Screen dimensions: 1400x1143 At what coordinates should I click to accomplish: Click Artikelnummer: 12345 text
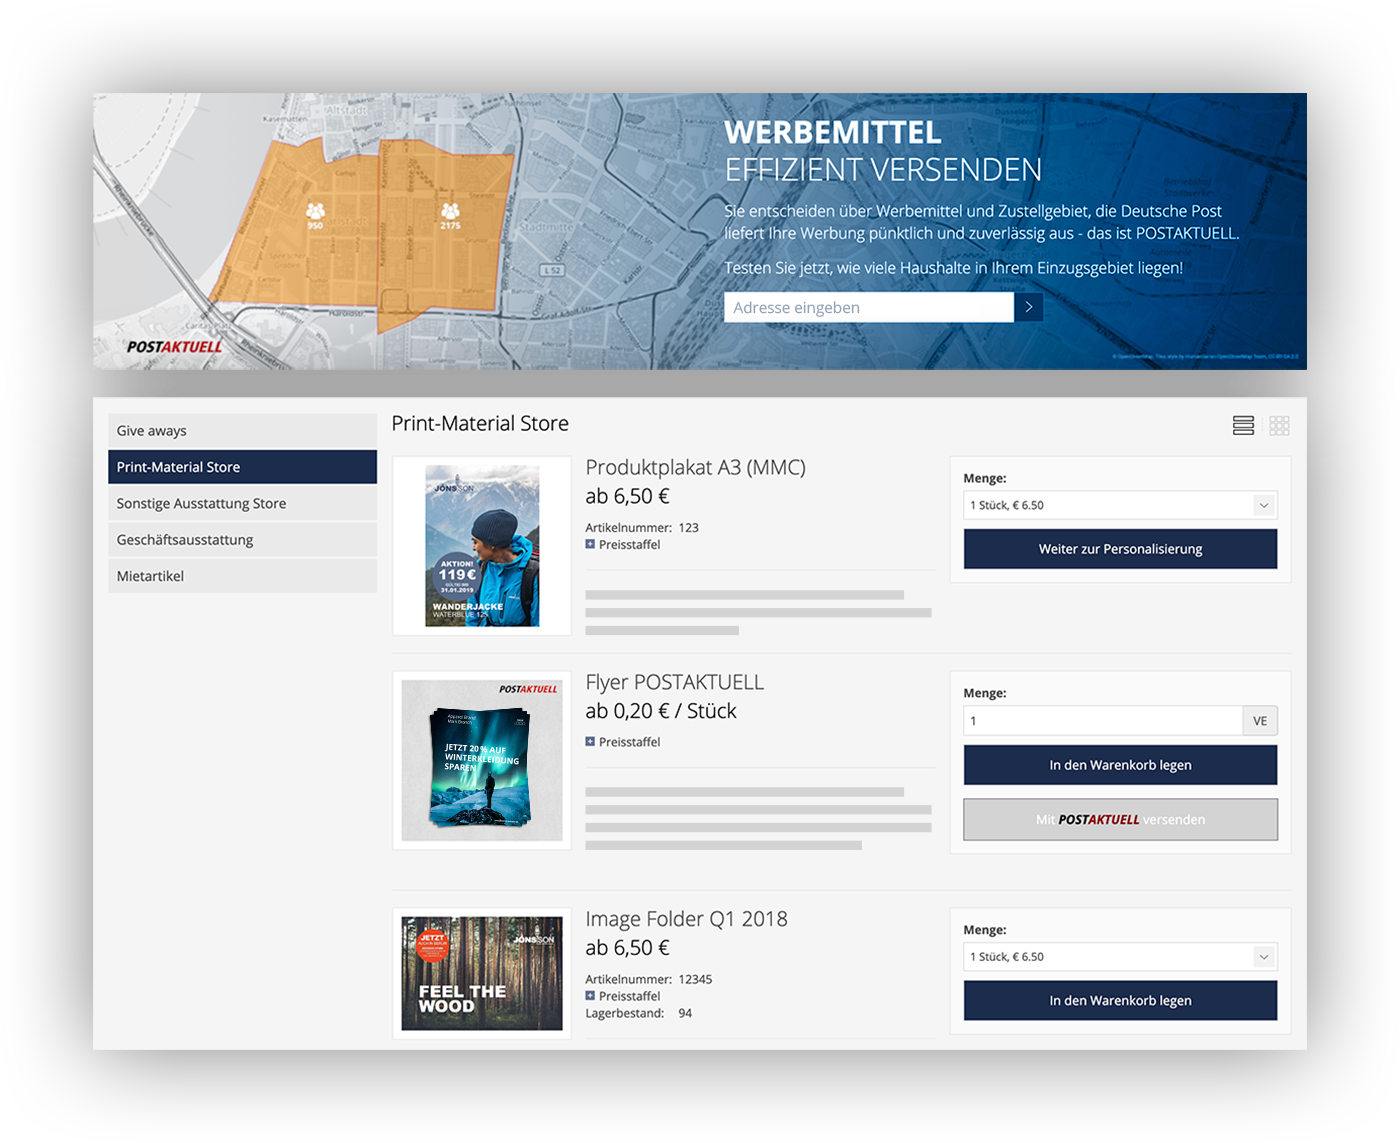pos(649,980)
